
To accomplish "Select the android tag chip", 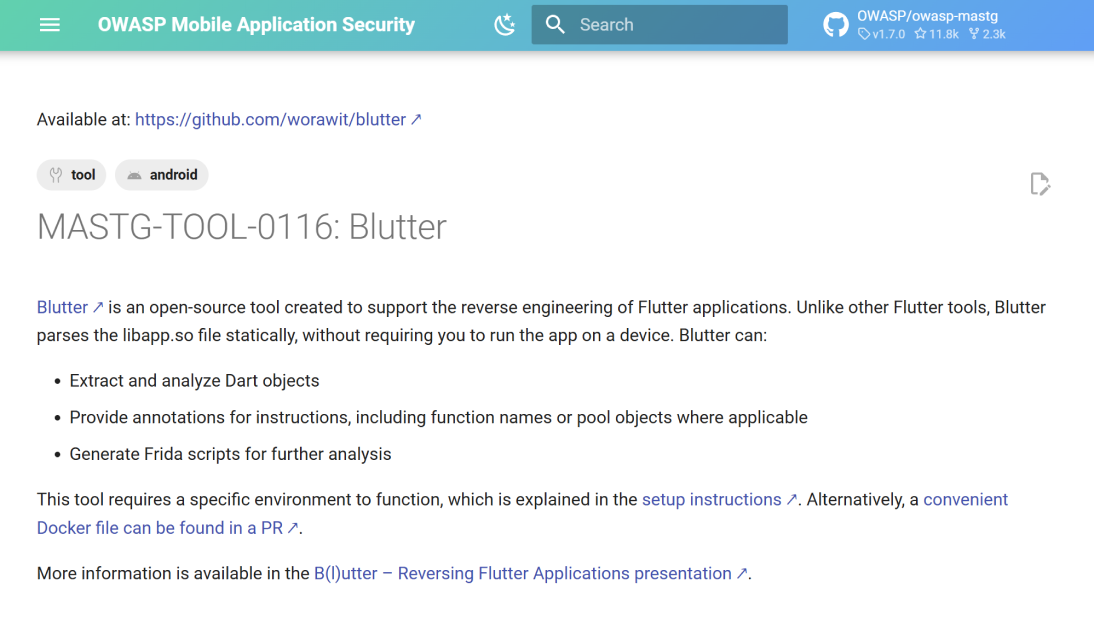I will coord(162,175).
